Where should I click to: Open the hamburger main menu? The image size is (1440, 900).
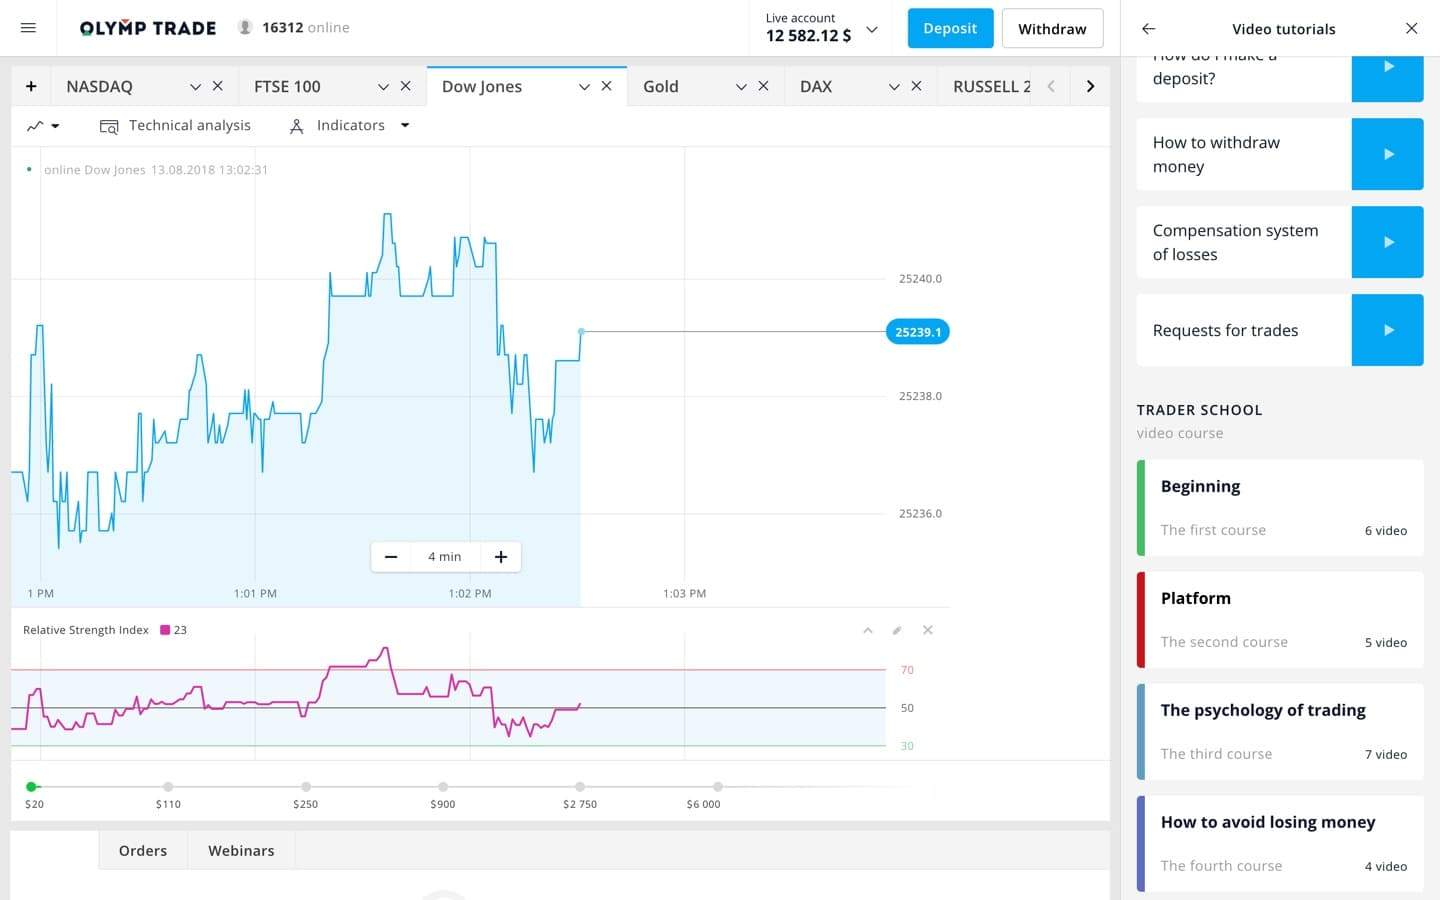(x=28, y=28)
